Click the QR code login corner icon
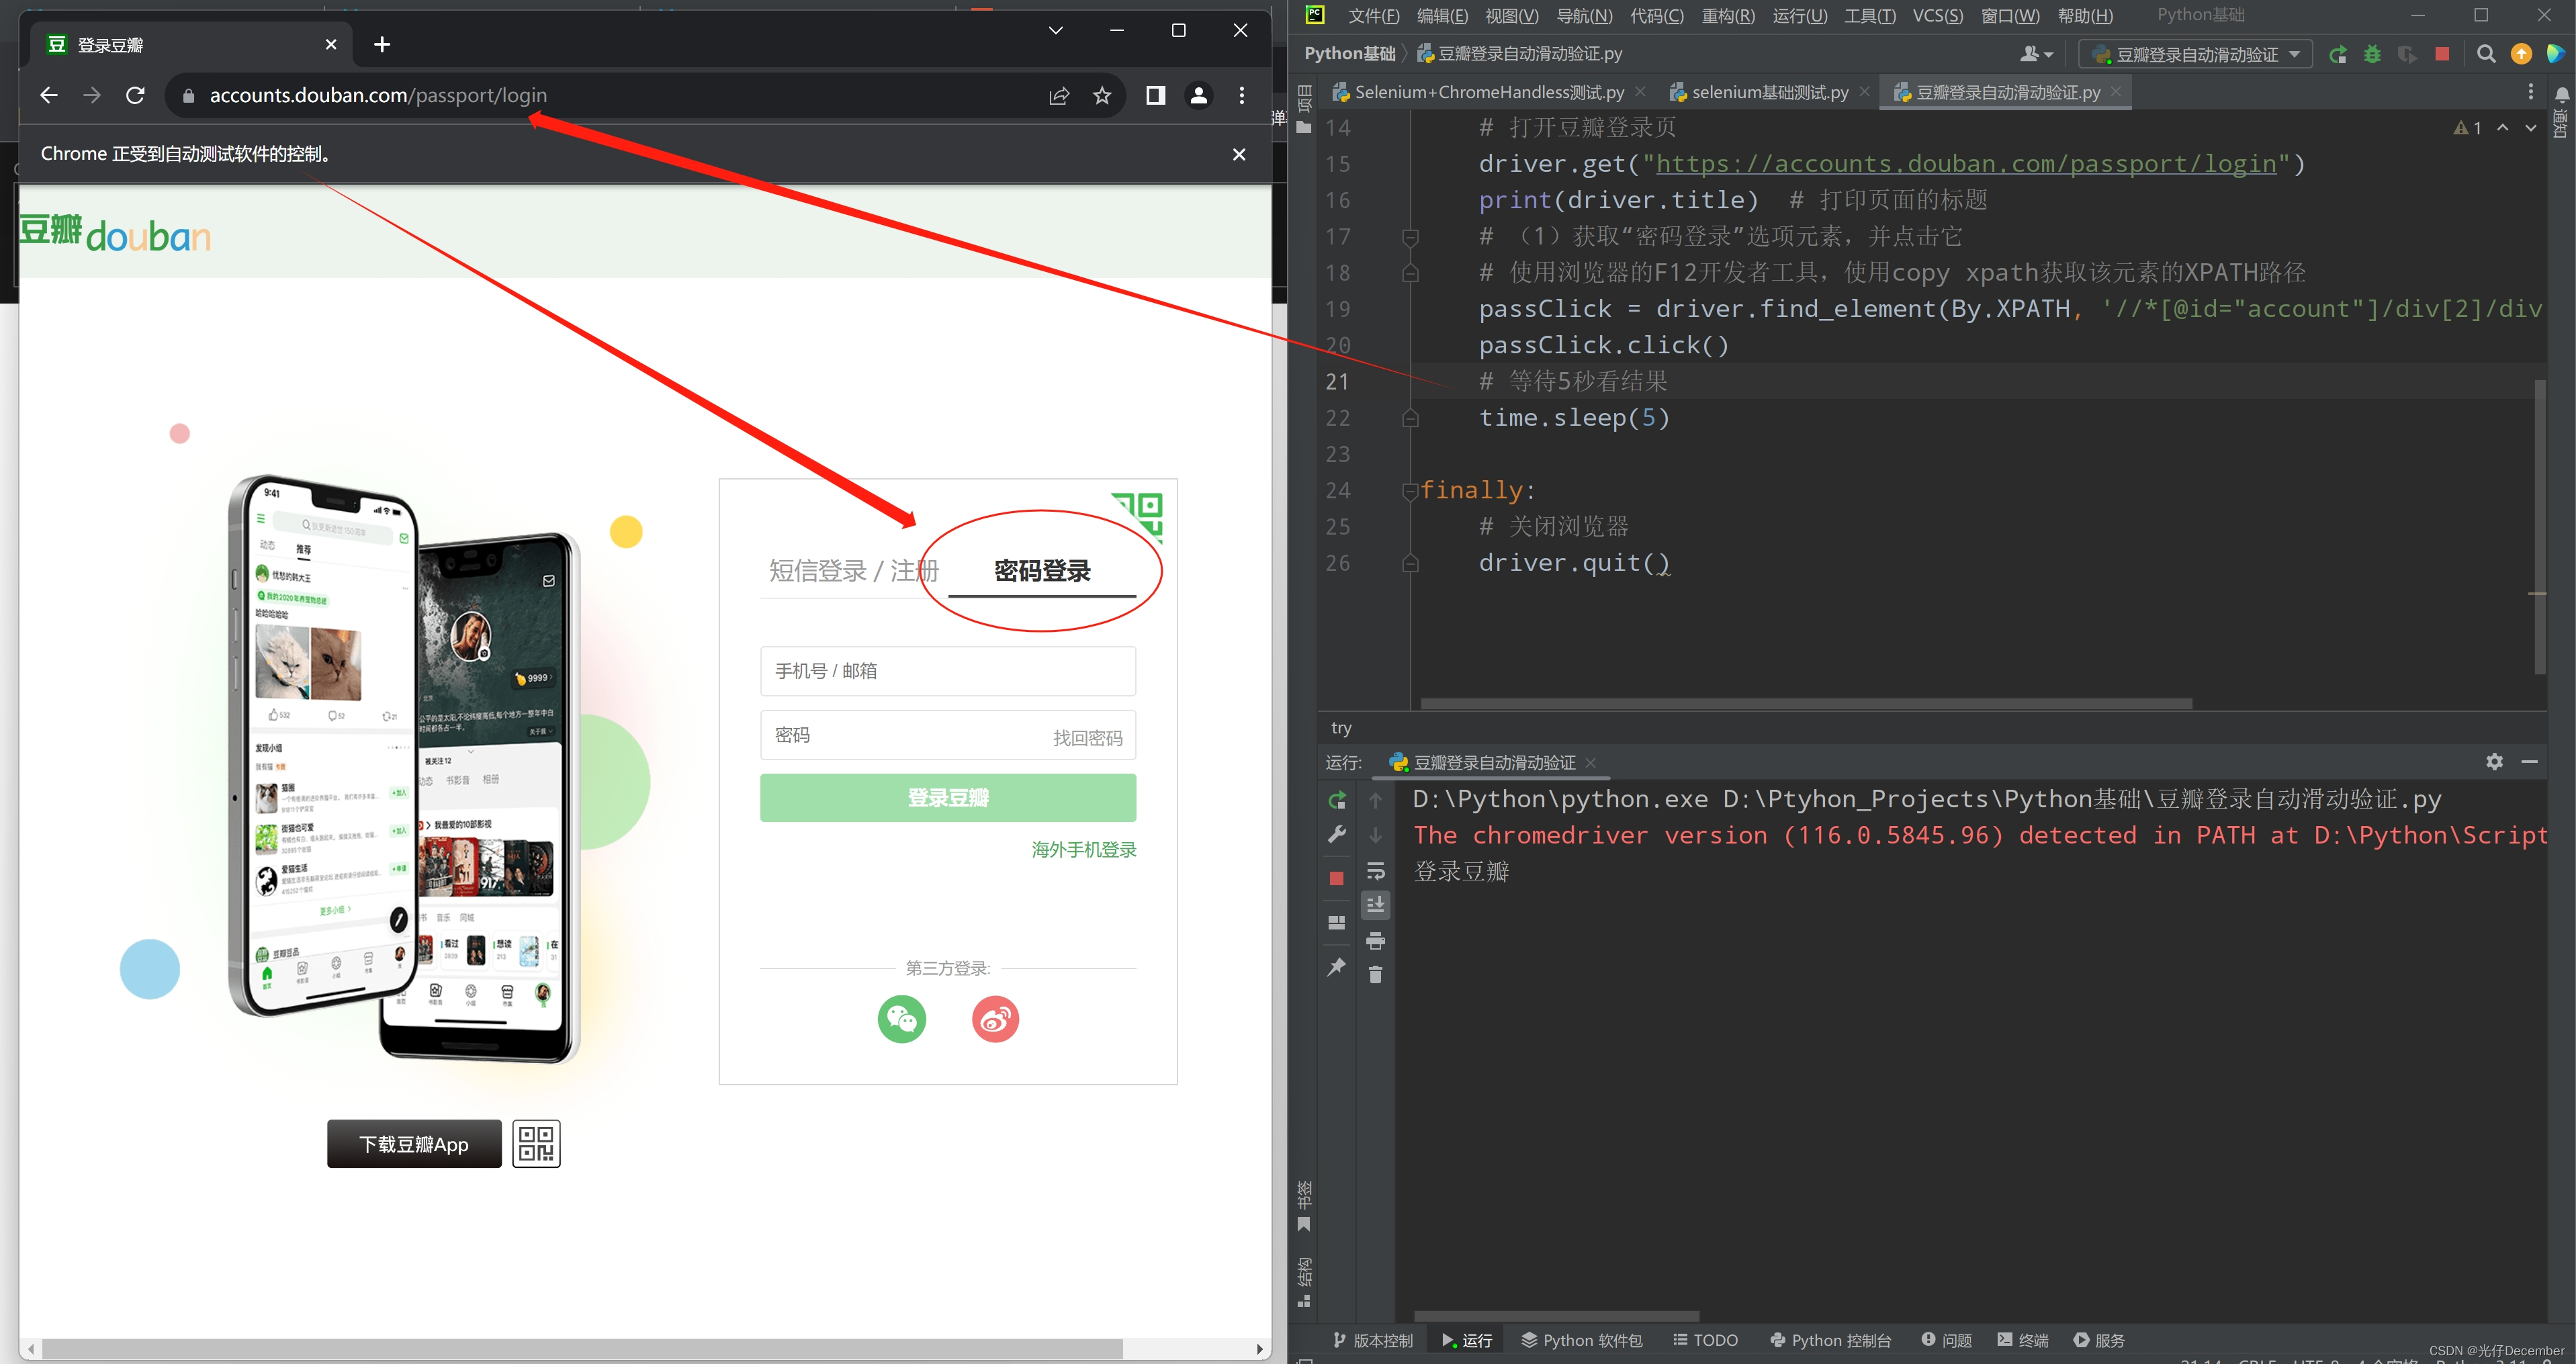Viewport: 2576px width, 1364px height. [x=1138, y=517]
